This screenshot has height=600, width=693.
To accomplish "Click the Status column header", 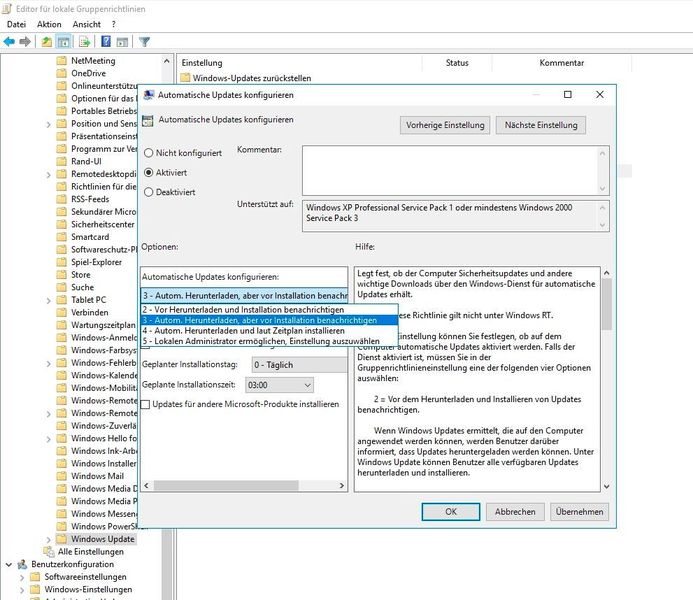I will [457, 63].
